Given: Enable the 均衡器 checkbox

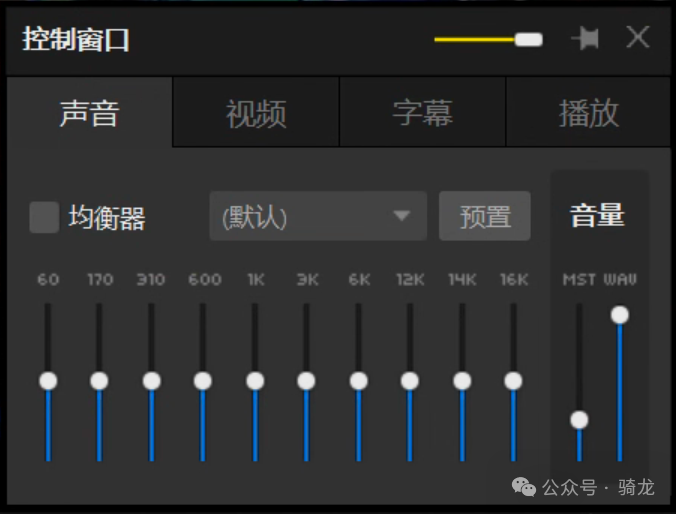Looking at the screenshot, I should click(x=44, y=217).
